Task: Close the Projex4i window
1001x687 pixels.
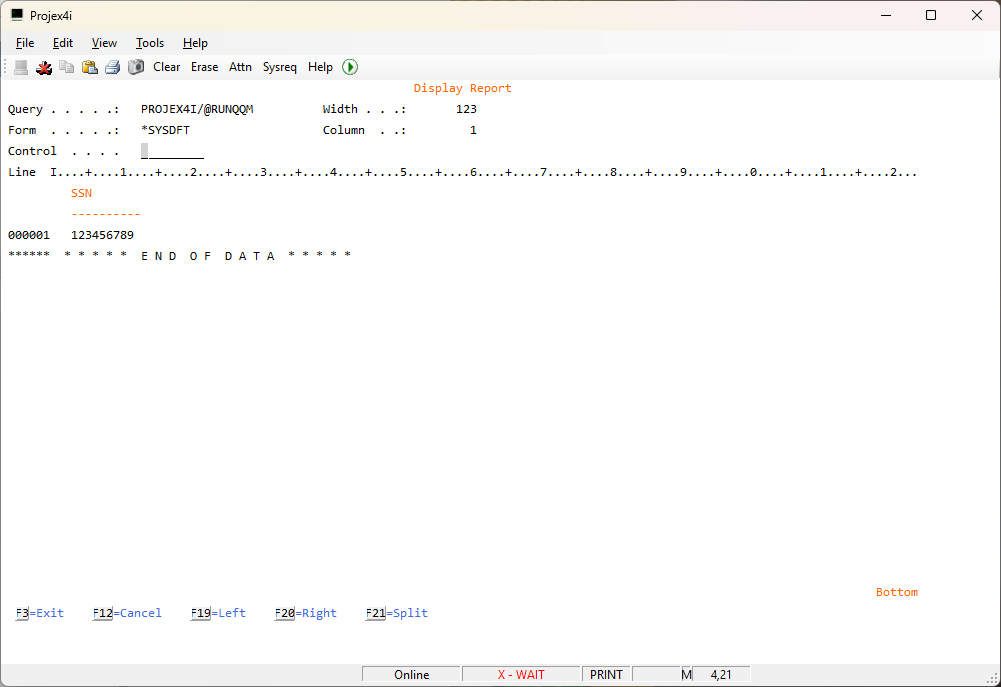Action: tap(977, 15)
